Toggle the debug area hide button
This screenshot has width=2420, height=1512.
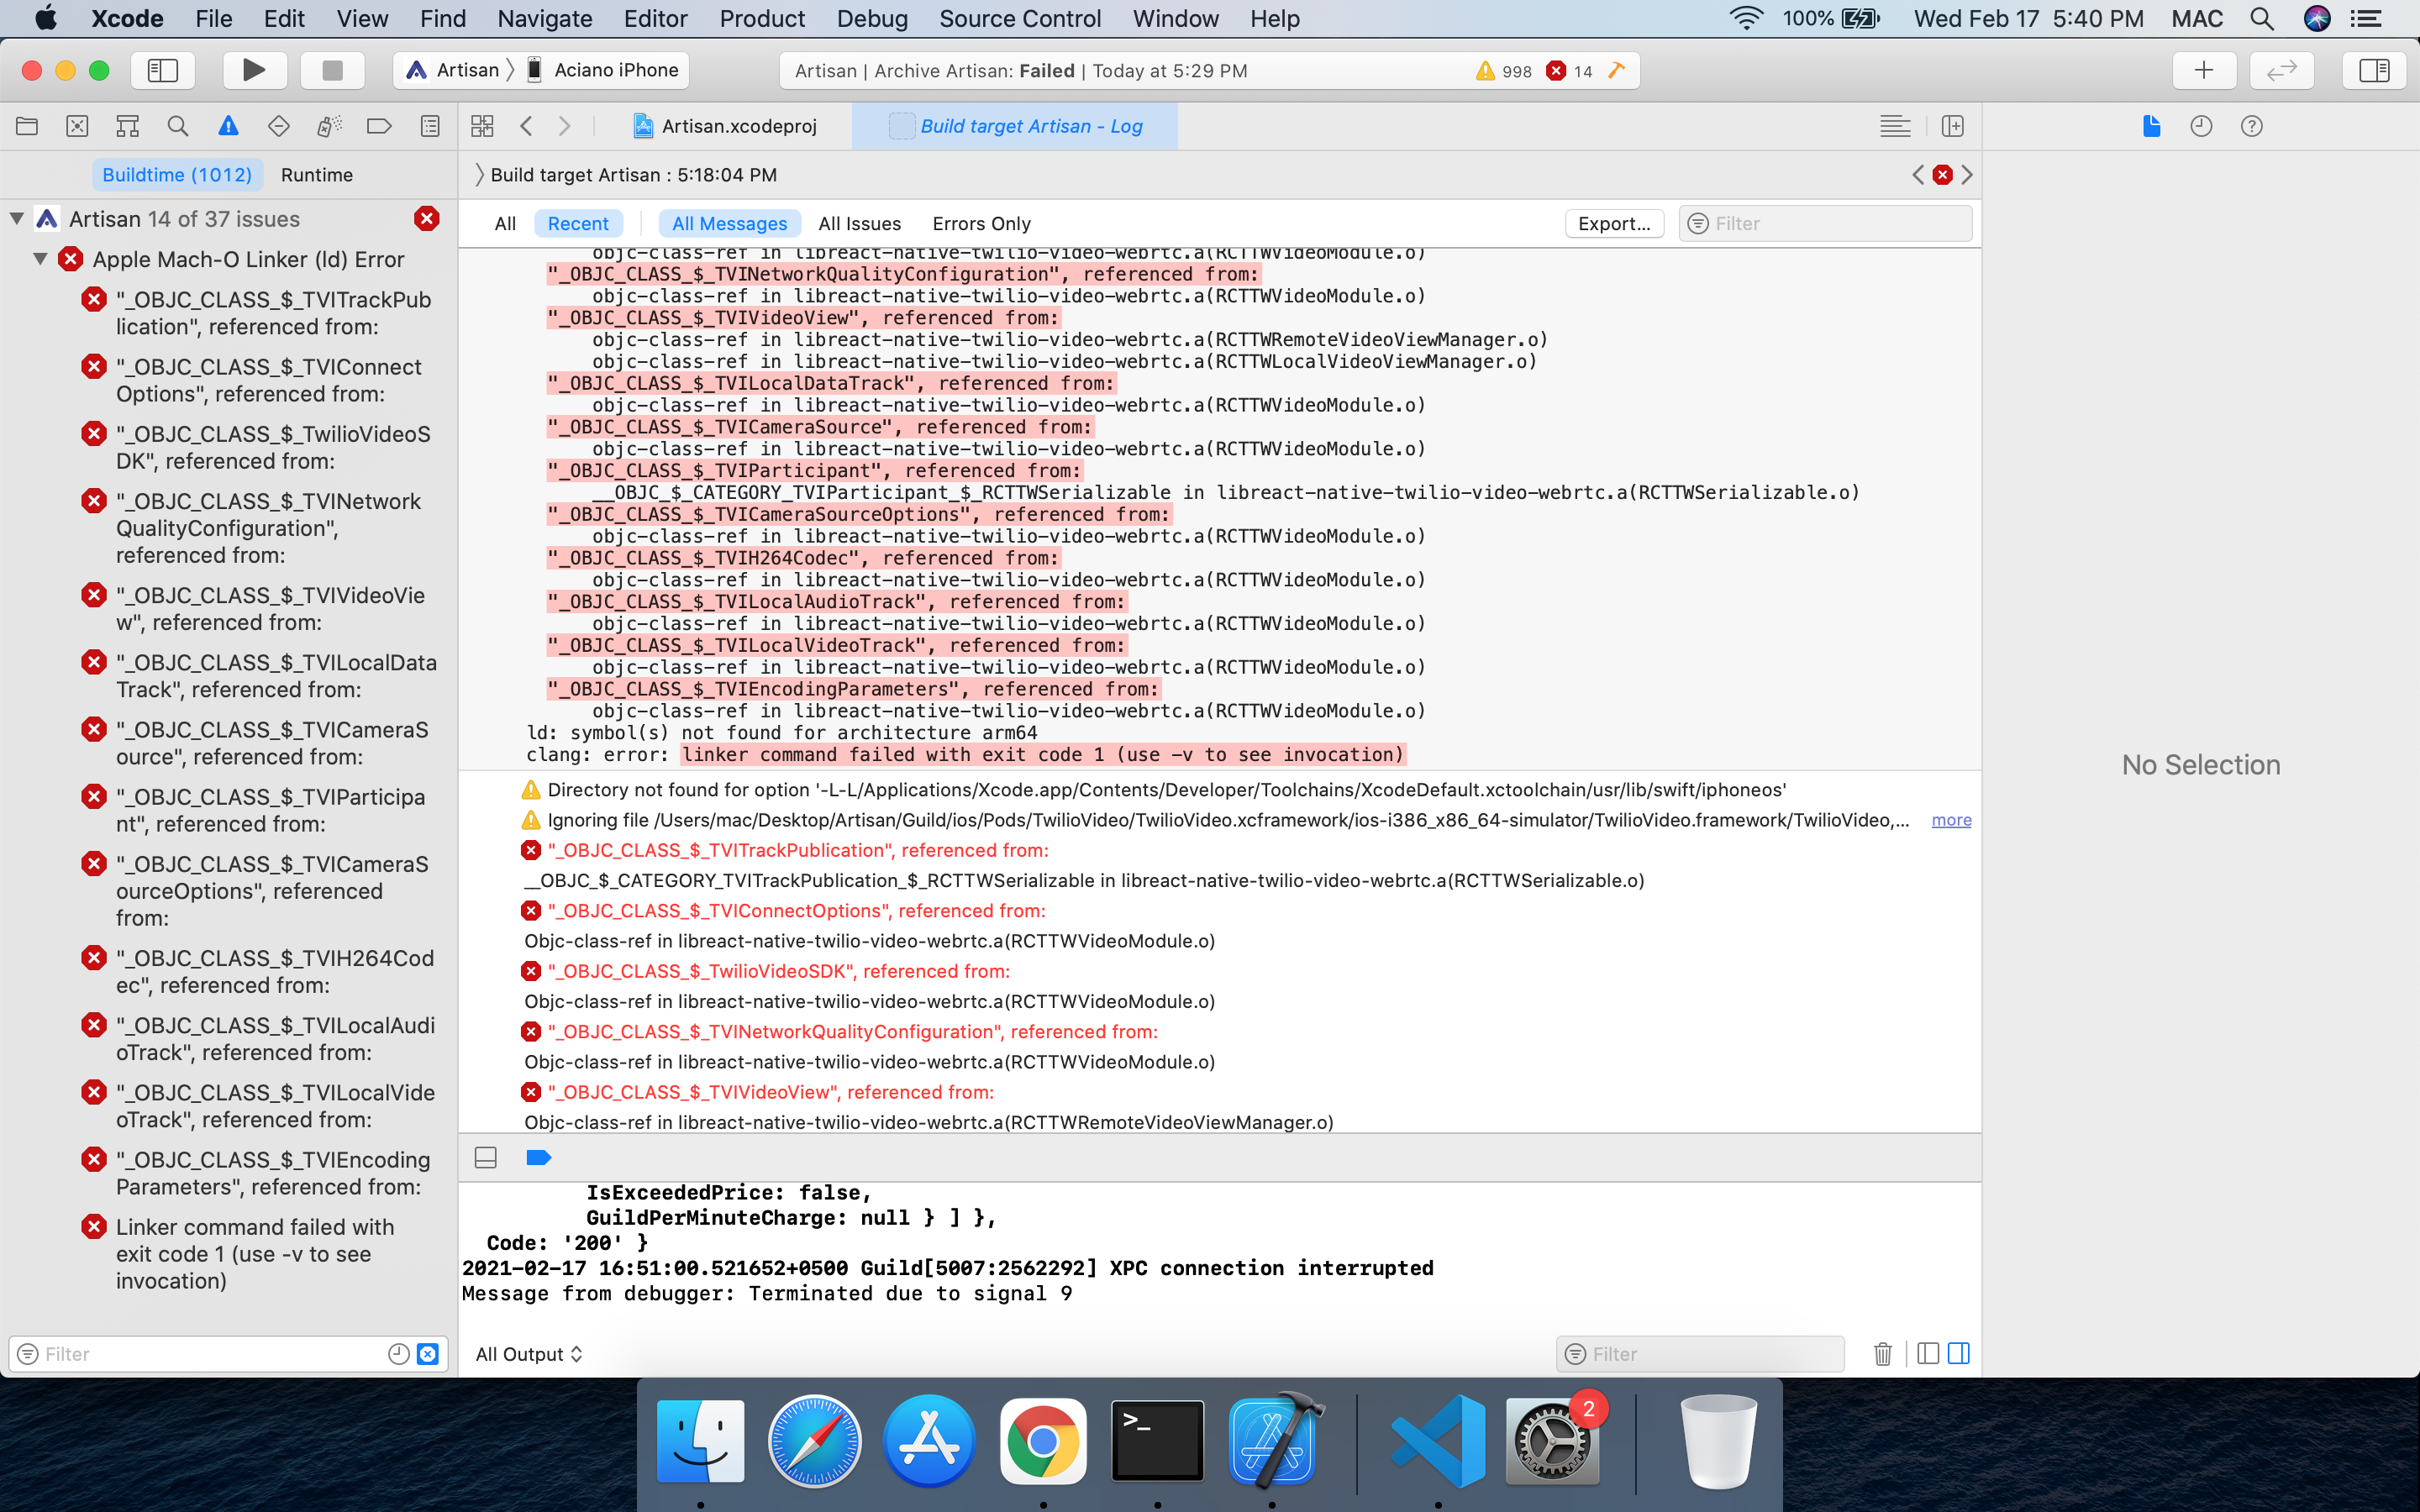486,1157
